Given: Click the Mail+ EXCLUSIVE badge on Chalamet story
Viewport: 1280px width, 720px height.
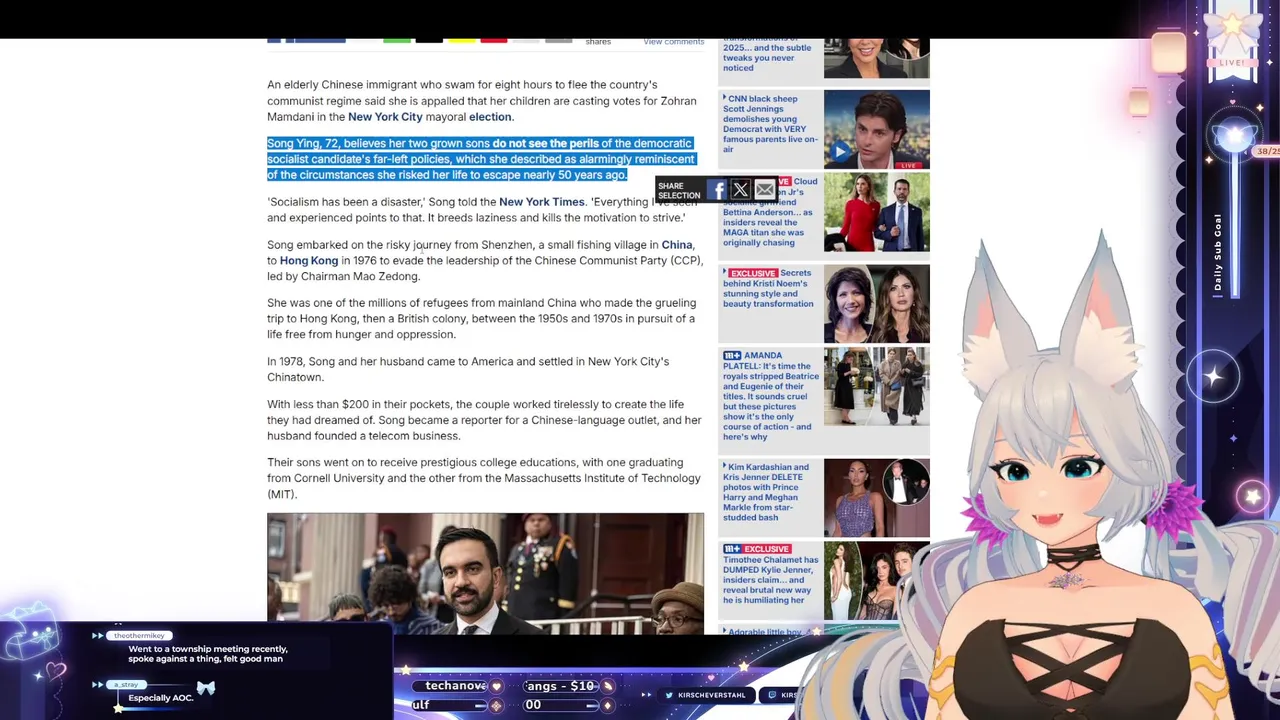Looking at the screenshot, I should 757,549.
